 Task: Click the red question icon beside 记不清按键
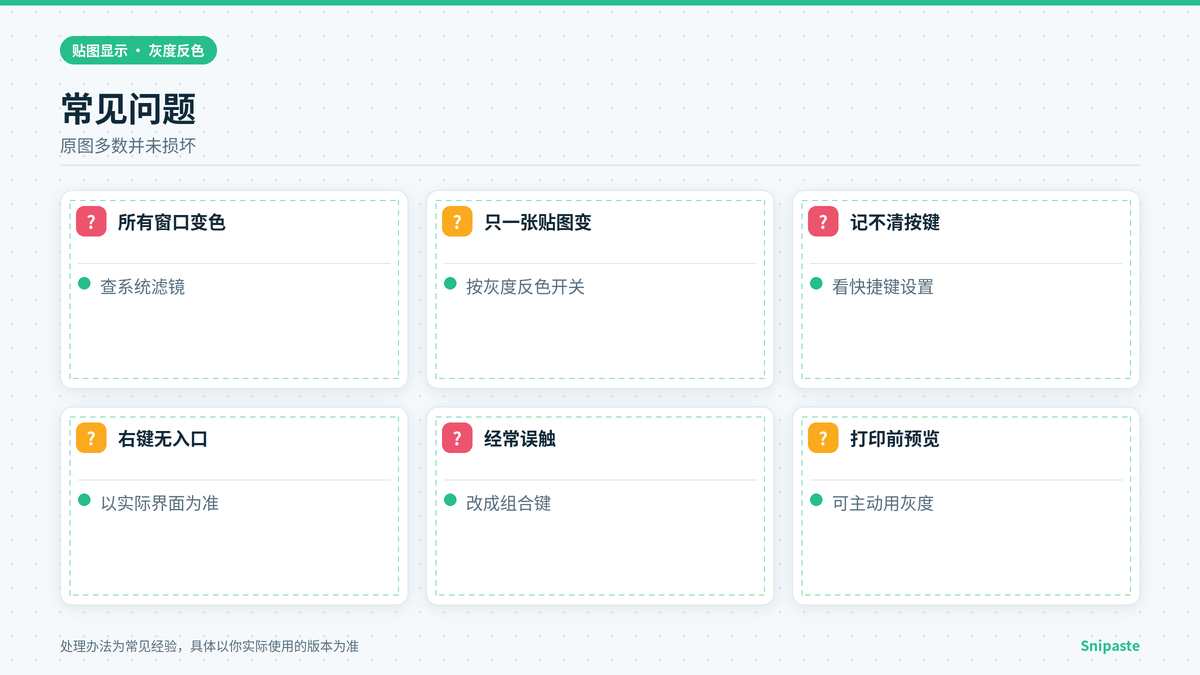(823, 222)
